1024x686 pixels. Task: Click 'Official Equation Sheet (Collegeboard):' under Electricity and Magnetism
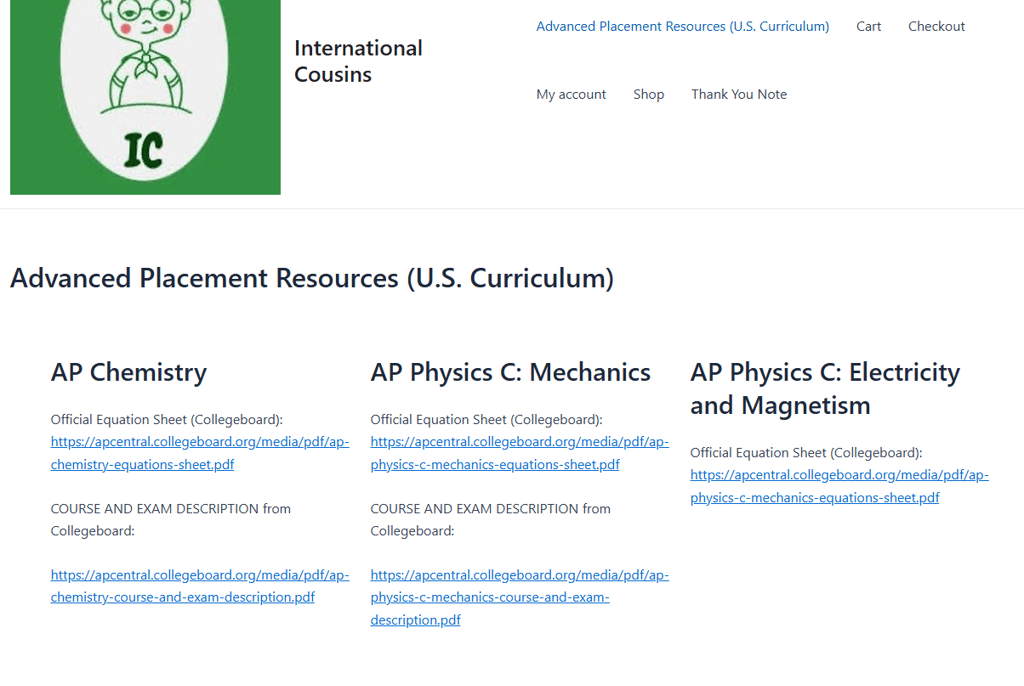click(806, 453)
